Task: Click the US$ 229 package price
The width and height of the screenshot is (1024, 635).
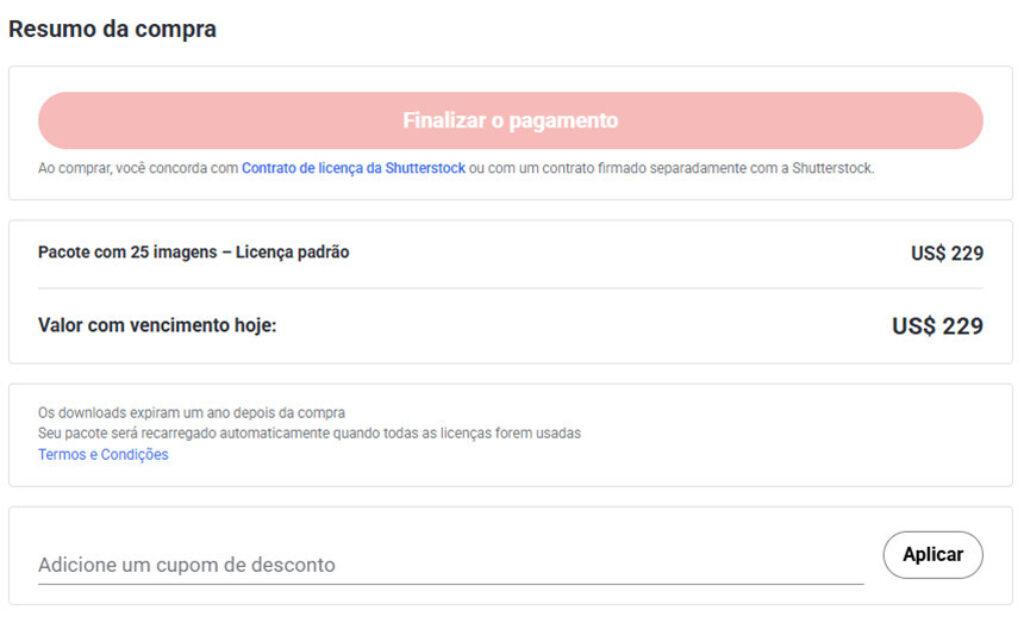Action: [946, 254]
